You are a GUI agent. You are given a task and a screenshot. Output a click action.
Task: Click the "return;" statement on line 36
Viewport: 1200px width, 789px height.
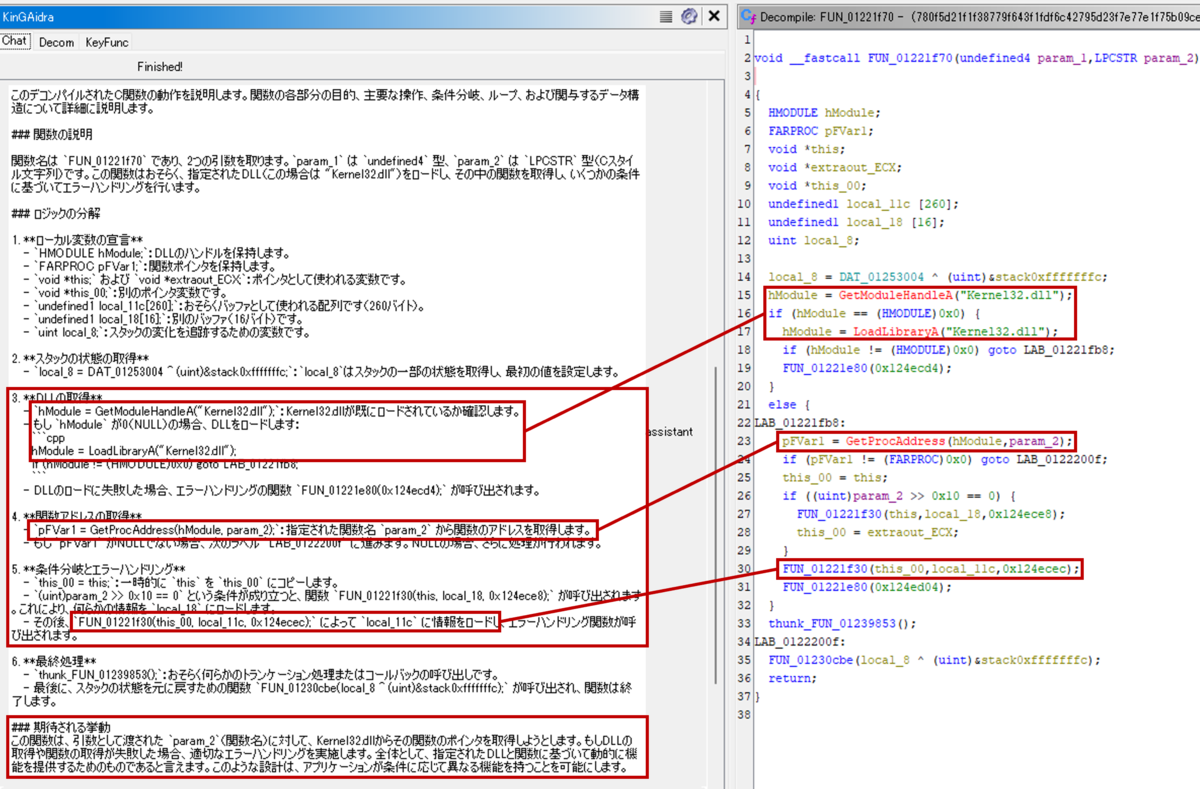pyautogui.click(x=792, y=678)
